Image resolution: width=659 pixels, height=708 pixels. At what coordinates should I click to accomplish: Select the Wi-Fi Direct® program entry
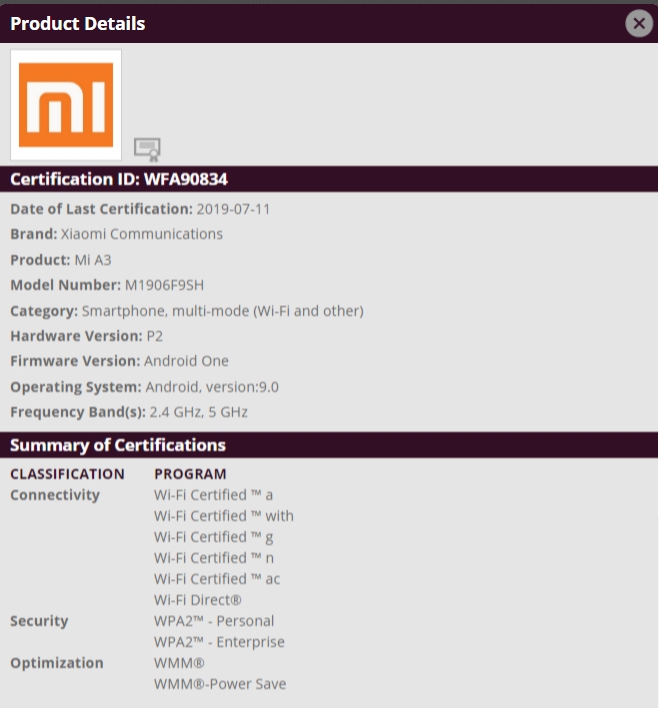click(x=198, y=600)
